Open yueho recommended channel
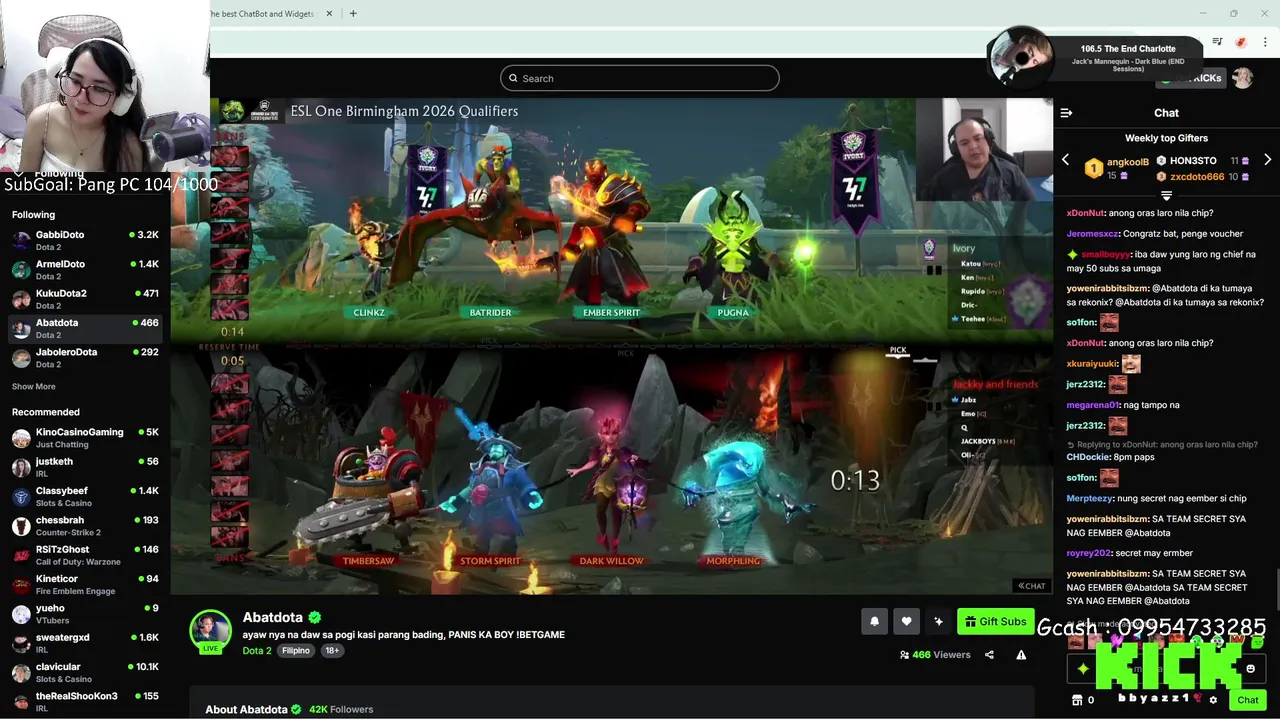1280x720 pixels. click(85, 614)
